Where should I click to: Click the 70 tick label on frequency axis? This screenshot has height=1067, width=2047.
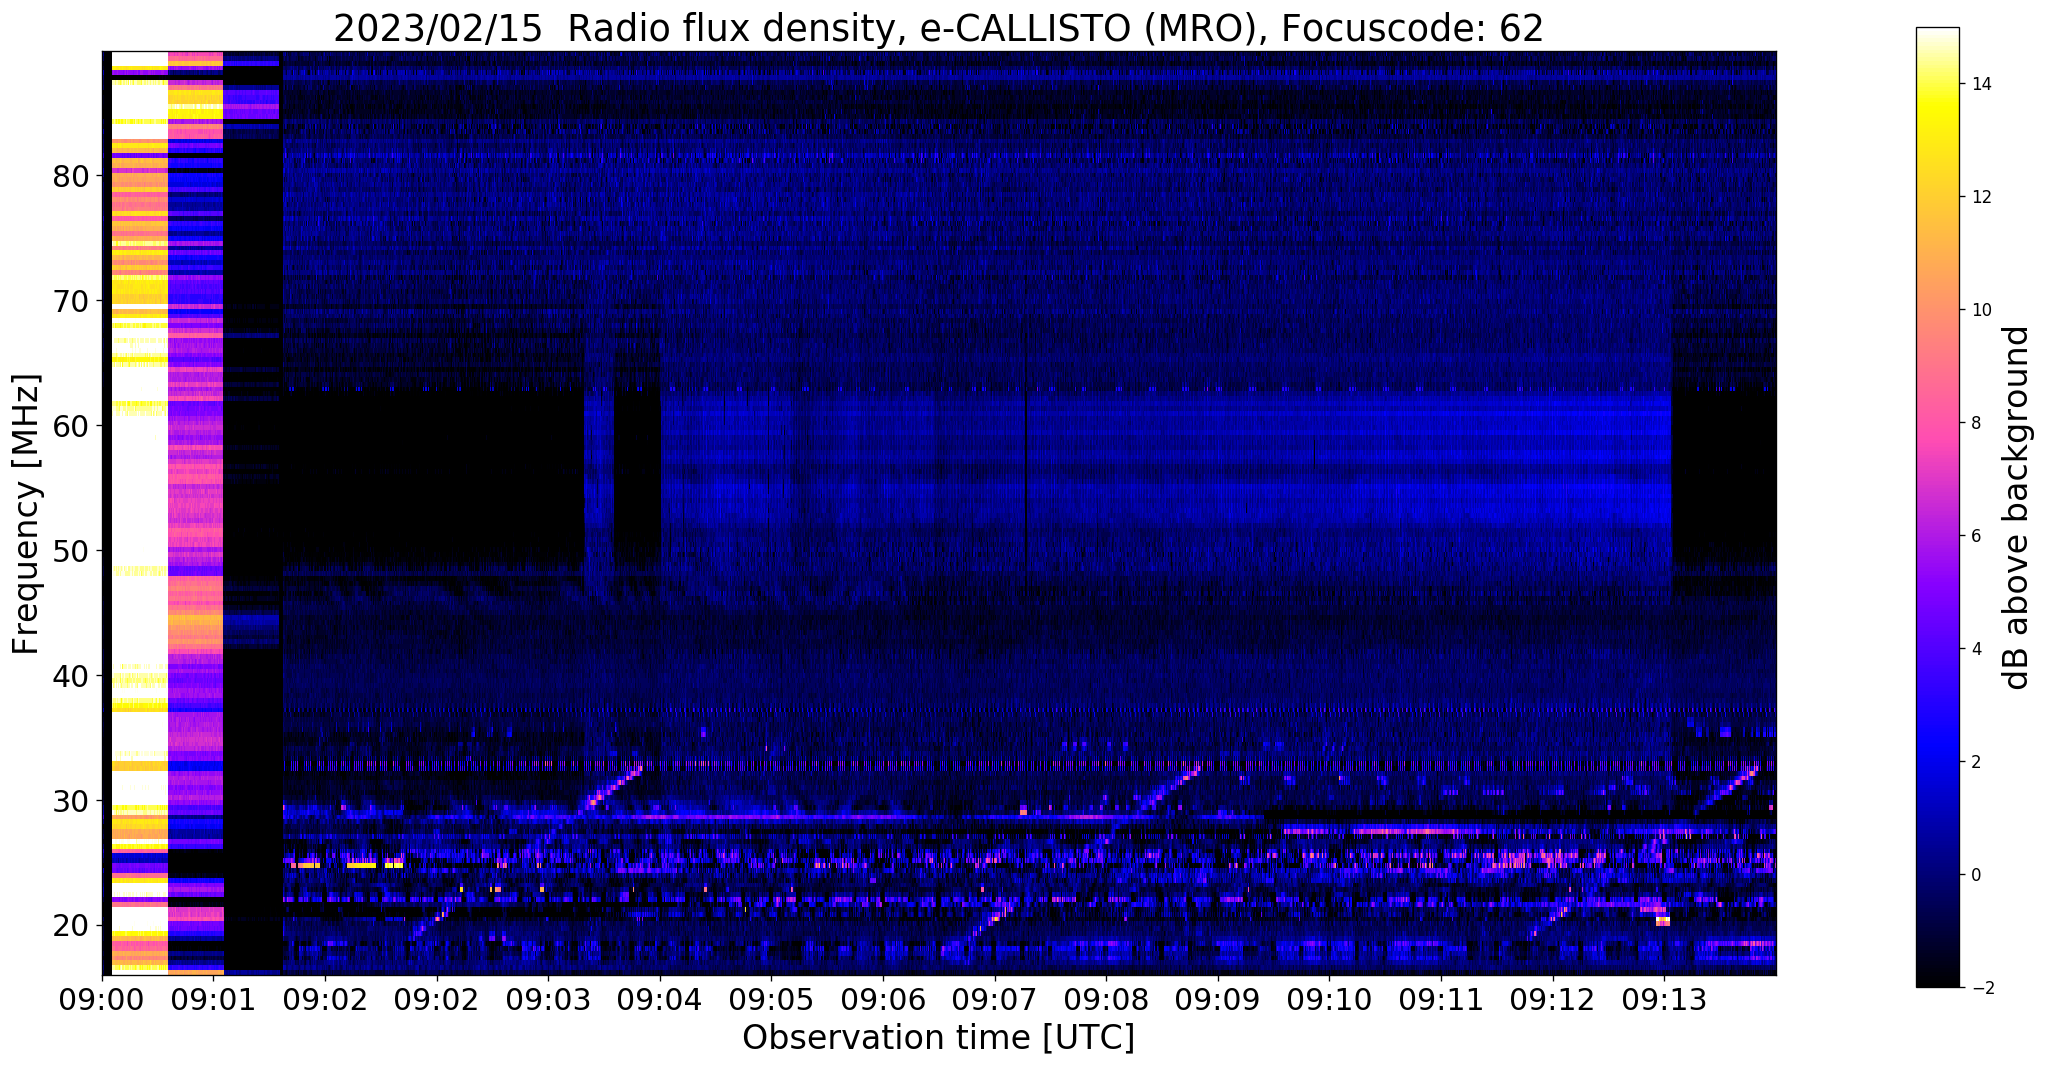(x=71, y=302)
